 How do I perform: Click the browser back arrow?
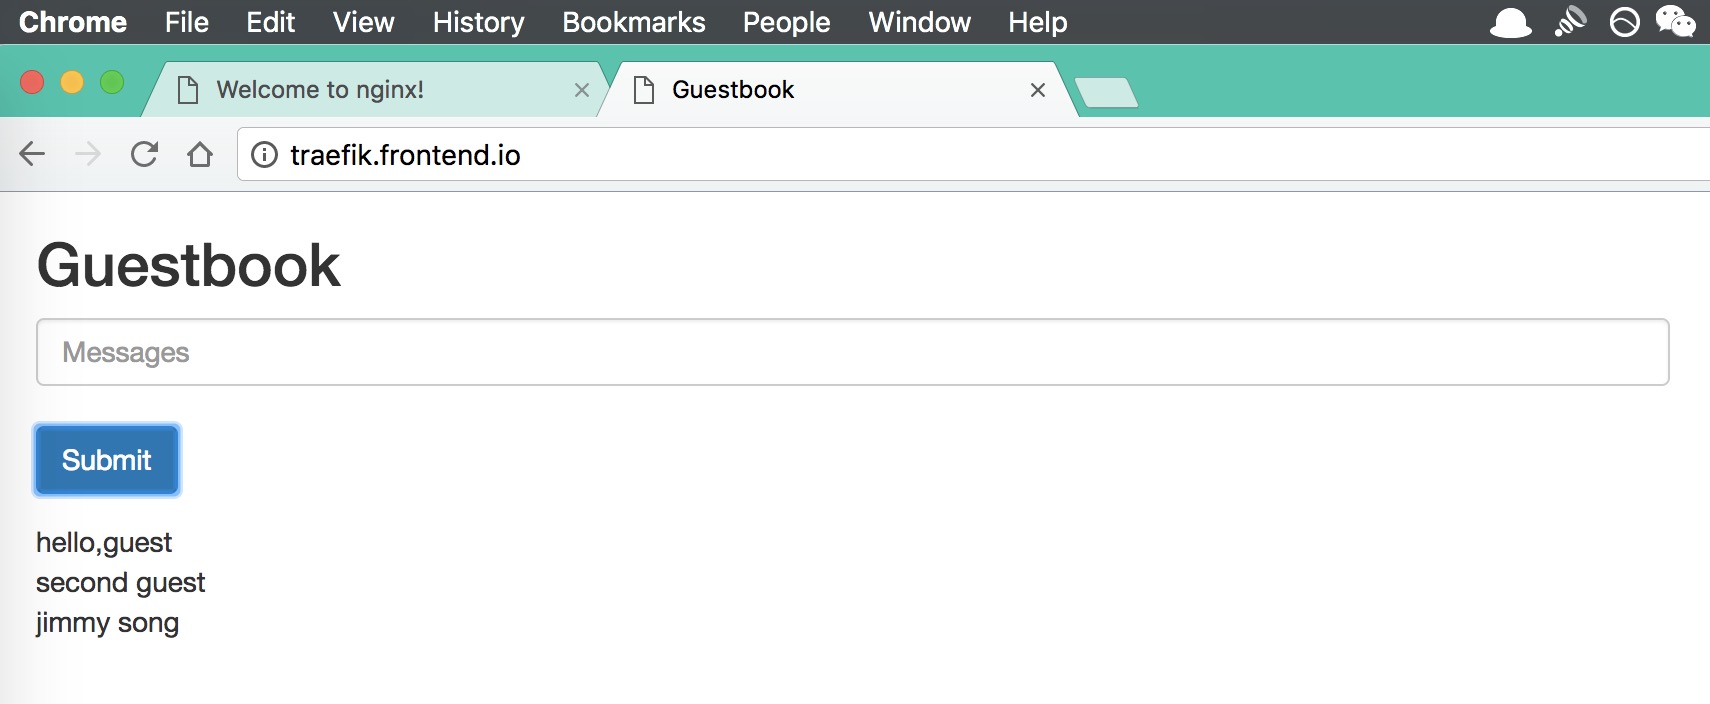(32, 154)
